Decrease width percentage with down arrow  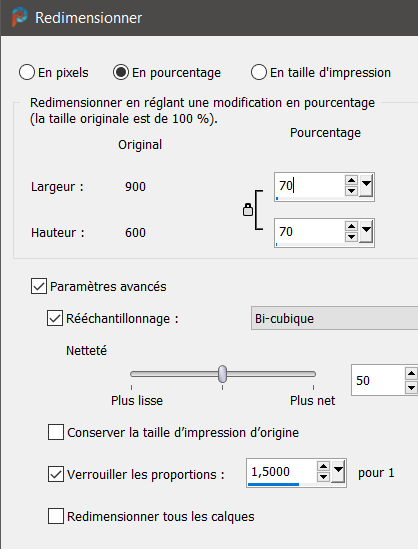351,191
